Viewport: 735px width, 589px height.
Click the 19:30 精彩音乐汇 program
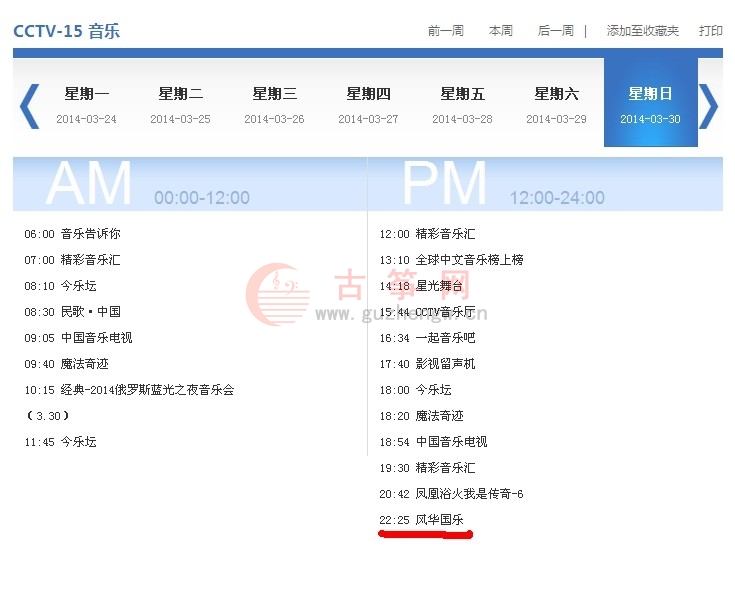click(428, 468)
